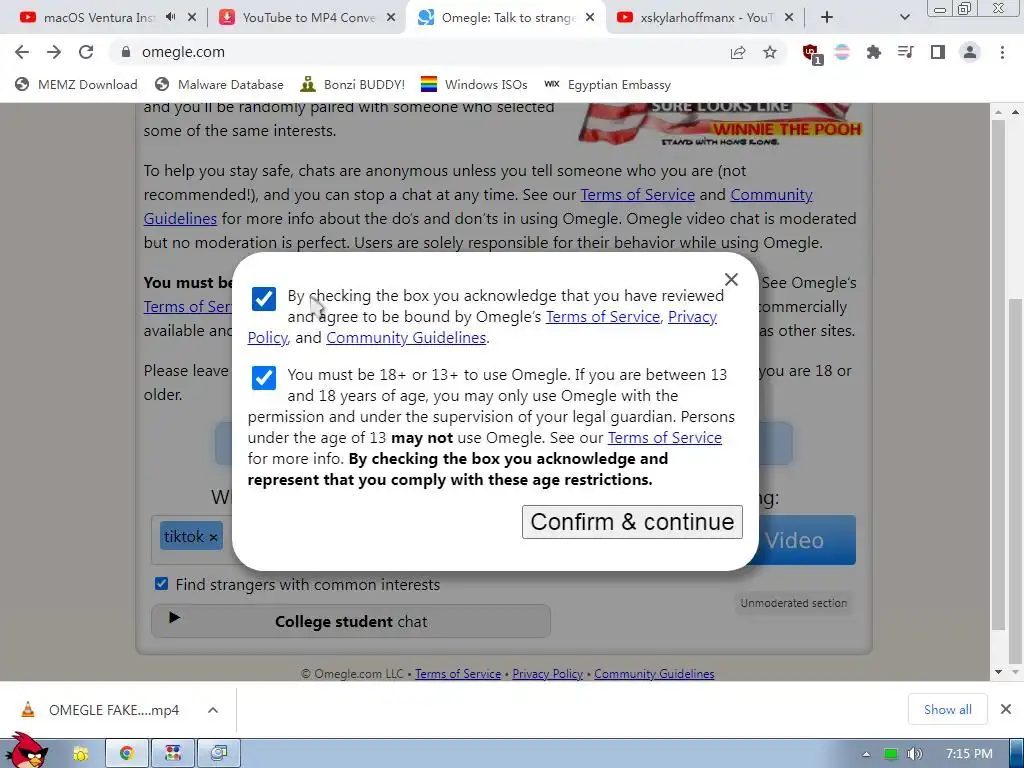The width and height of the screenshot is (1024, 768).
Task: Open the Extensions puzzle piece menu
Action: pyautogui.click(x=873, y=52)
